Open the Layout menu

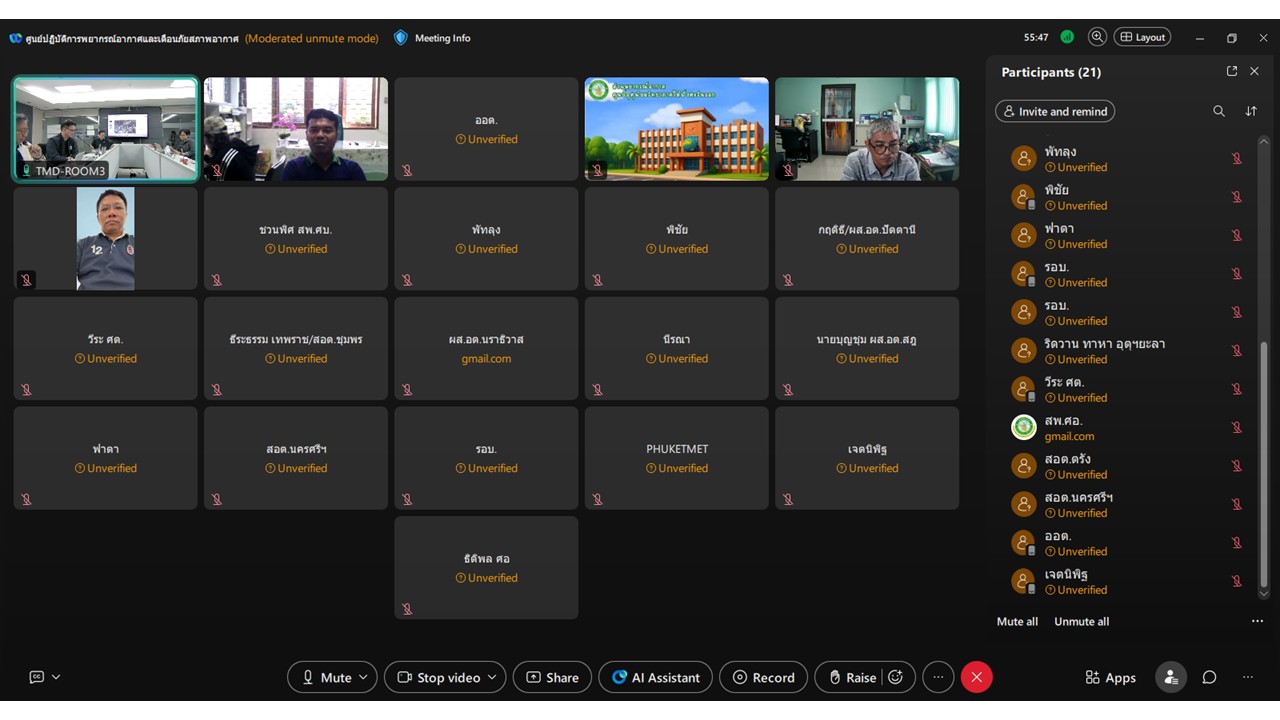coord(1142,37)
